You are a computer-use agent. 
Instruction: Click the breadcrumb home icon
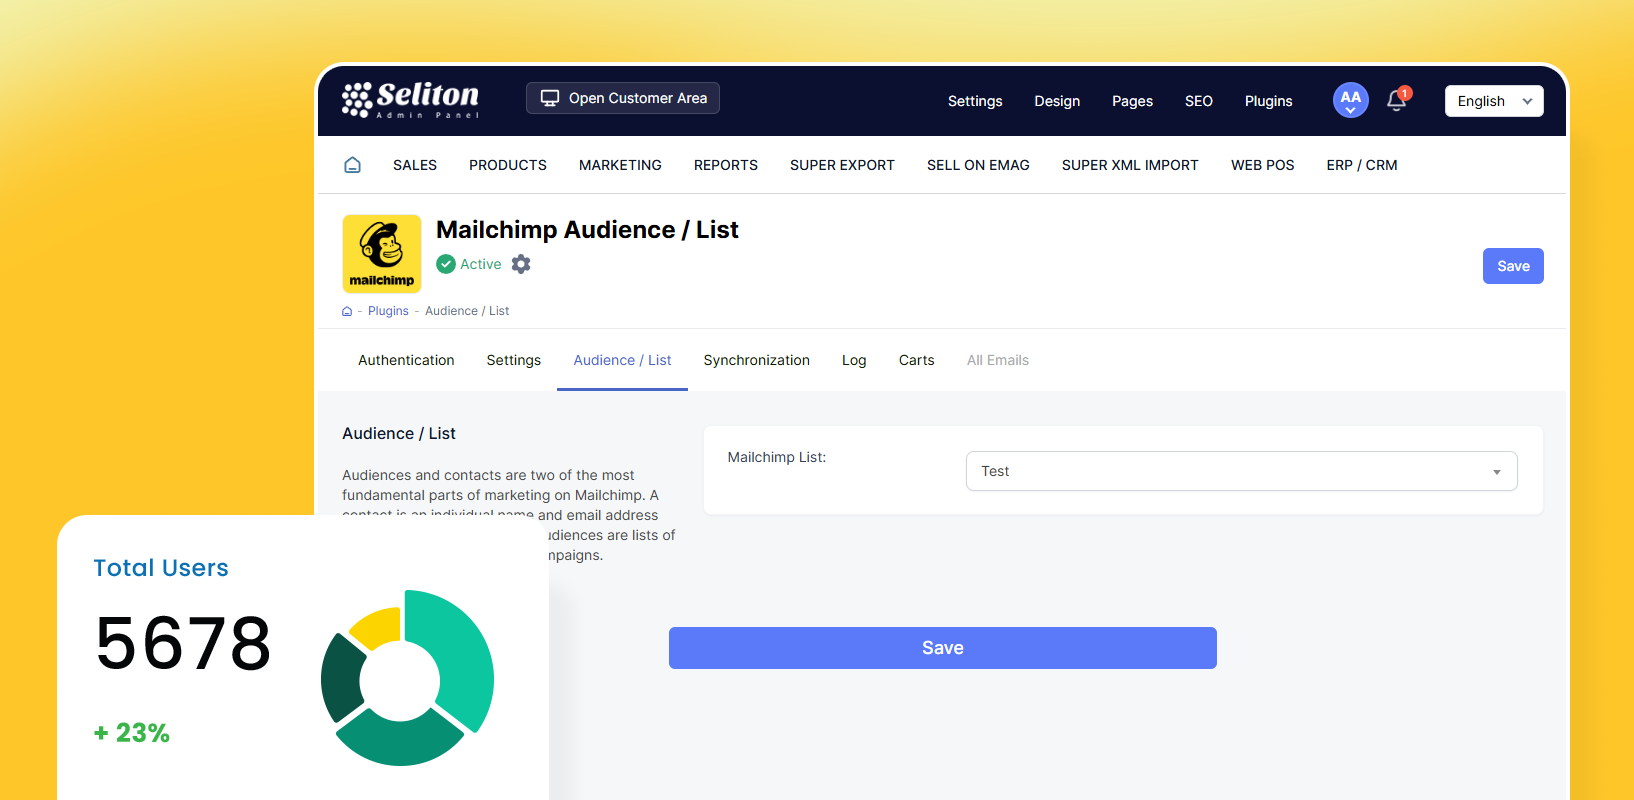[347, 311]
